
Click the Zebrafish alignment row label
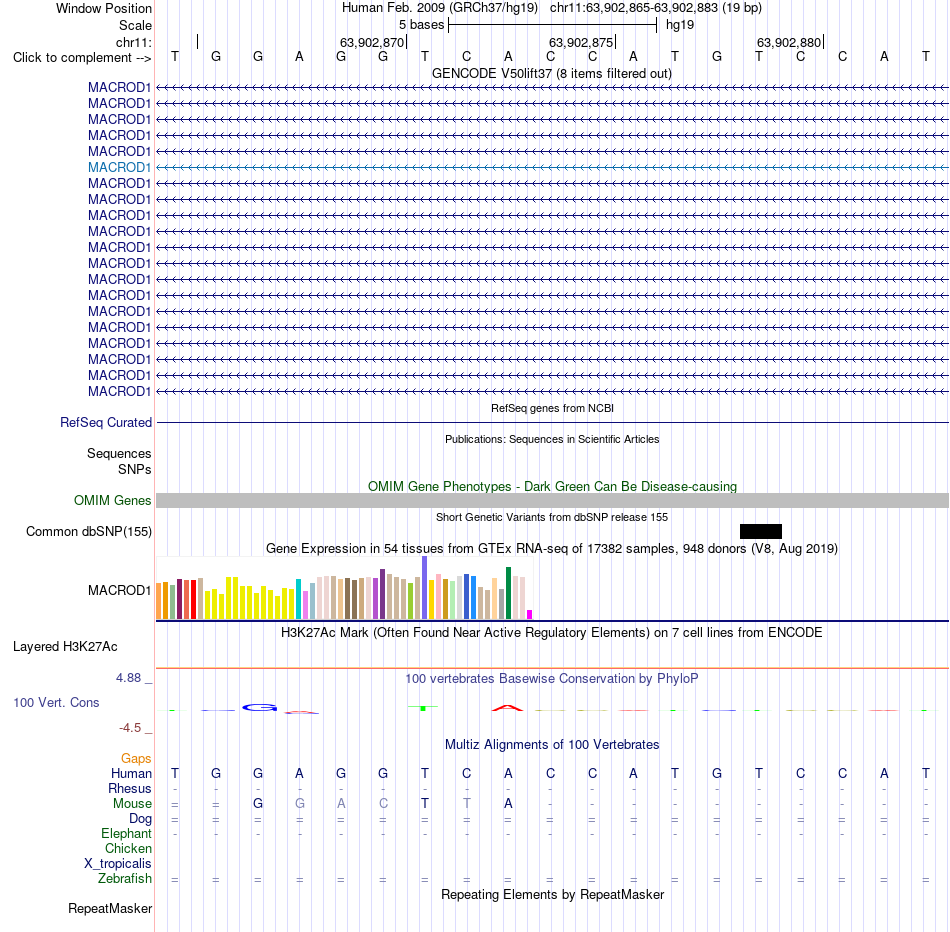(125, 878)
